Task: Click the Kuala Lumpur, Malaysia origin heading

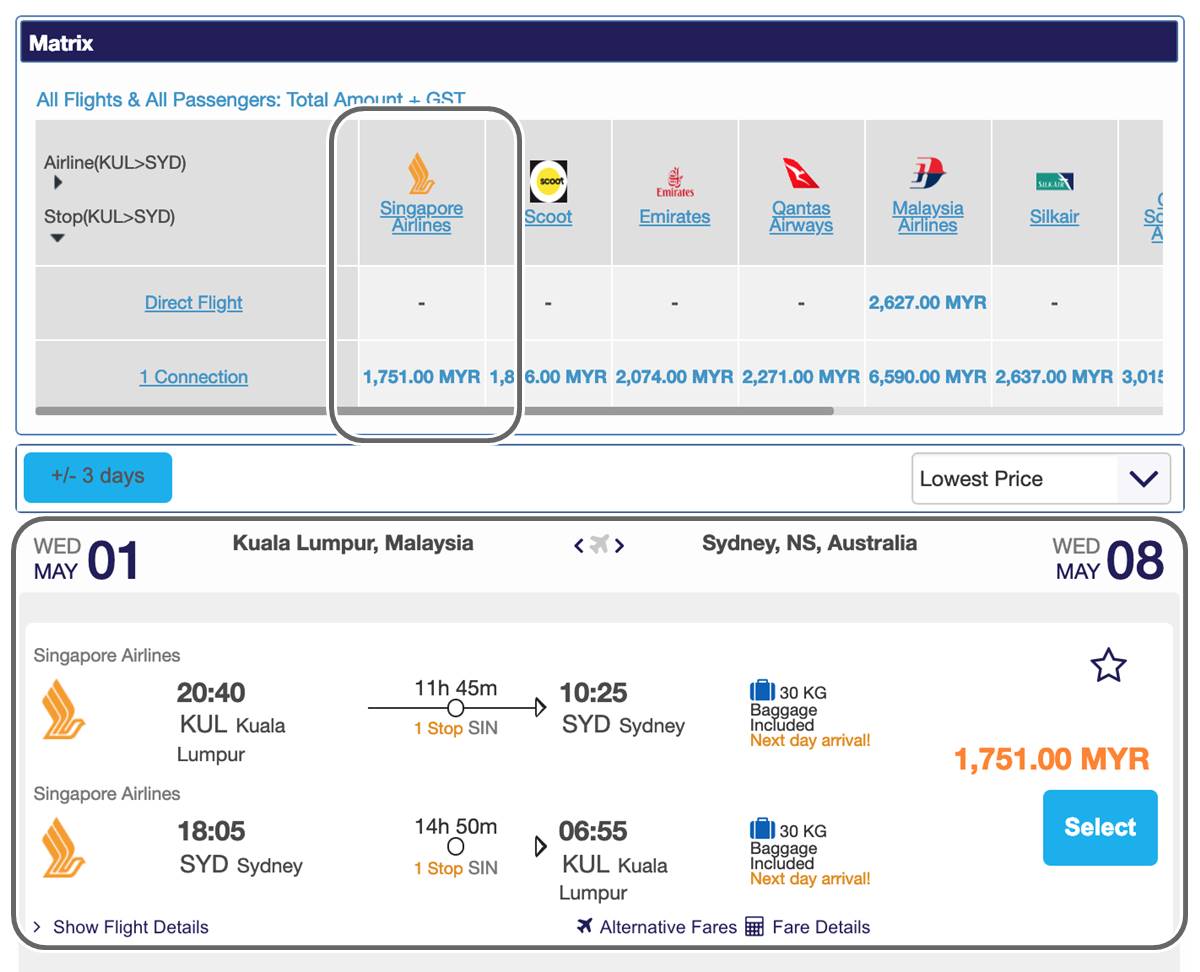Action: tap(353, 544)
